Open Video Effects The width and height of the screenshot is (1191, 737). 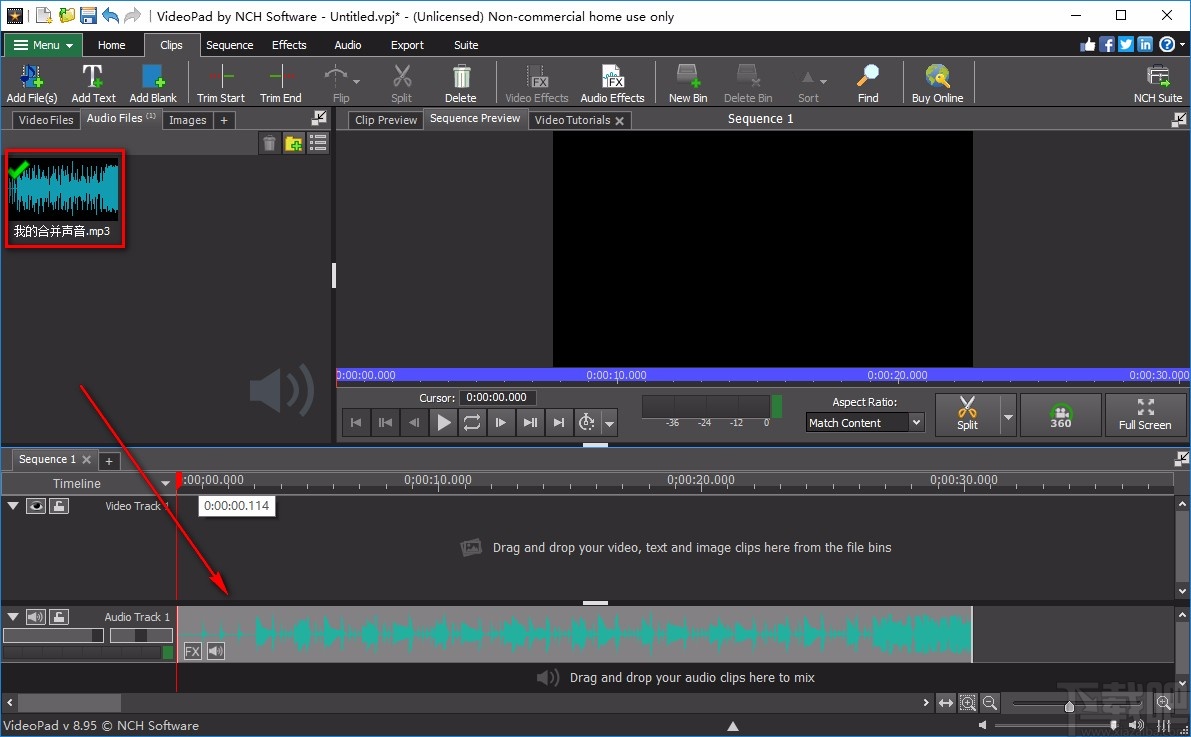click(536, 82)
